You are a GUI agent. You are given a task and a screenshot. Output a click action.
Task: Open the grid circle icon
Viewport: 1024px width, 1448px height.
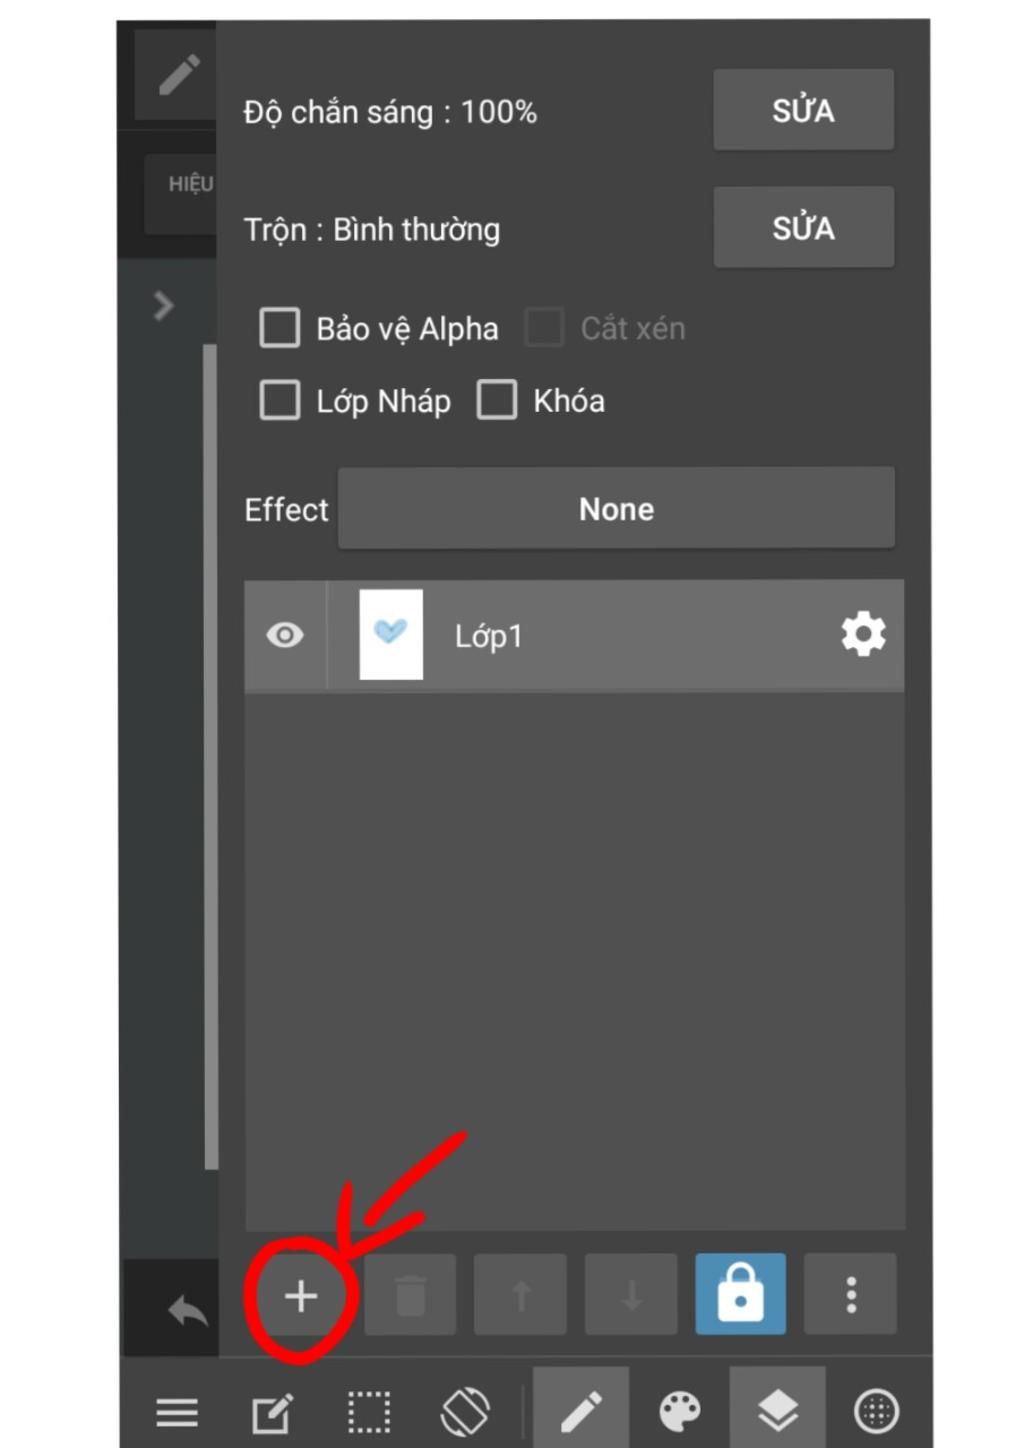(876, 1411)
